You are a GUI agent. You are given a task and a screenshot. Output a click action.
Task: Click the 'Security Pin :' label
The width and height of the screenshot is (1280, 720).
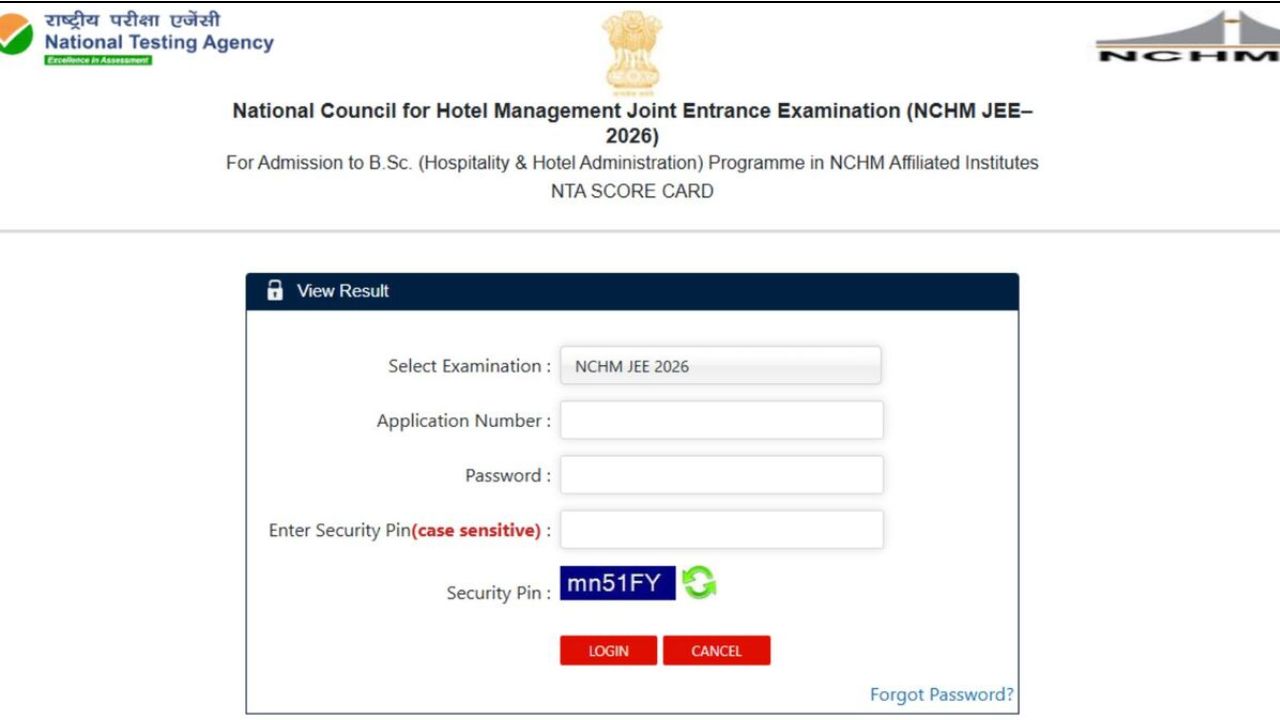click(499, 593)
